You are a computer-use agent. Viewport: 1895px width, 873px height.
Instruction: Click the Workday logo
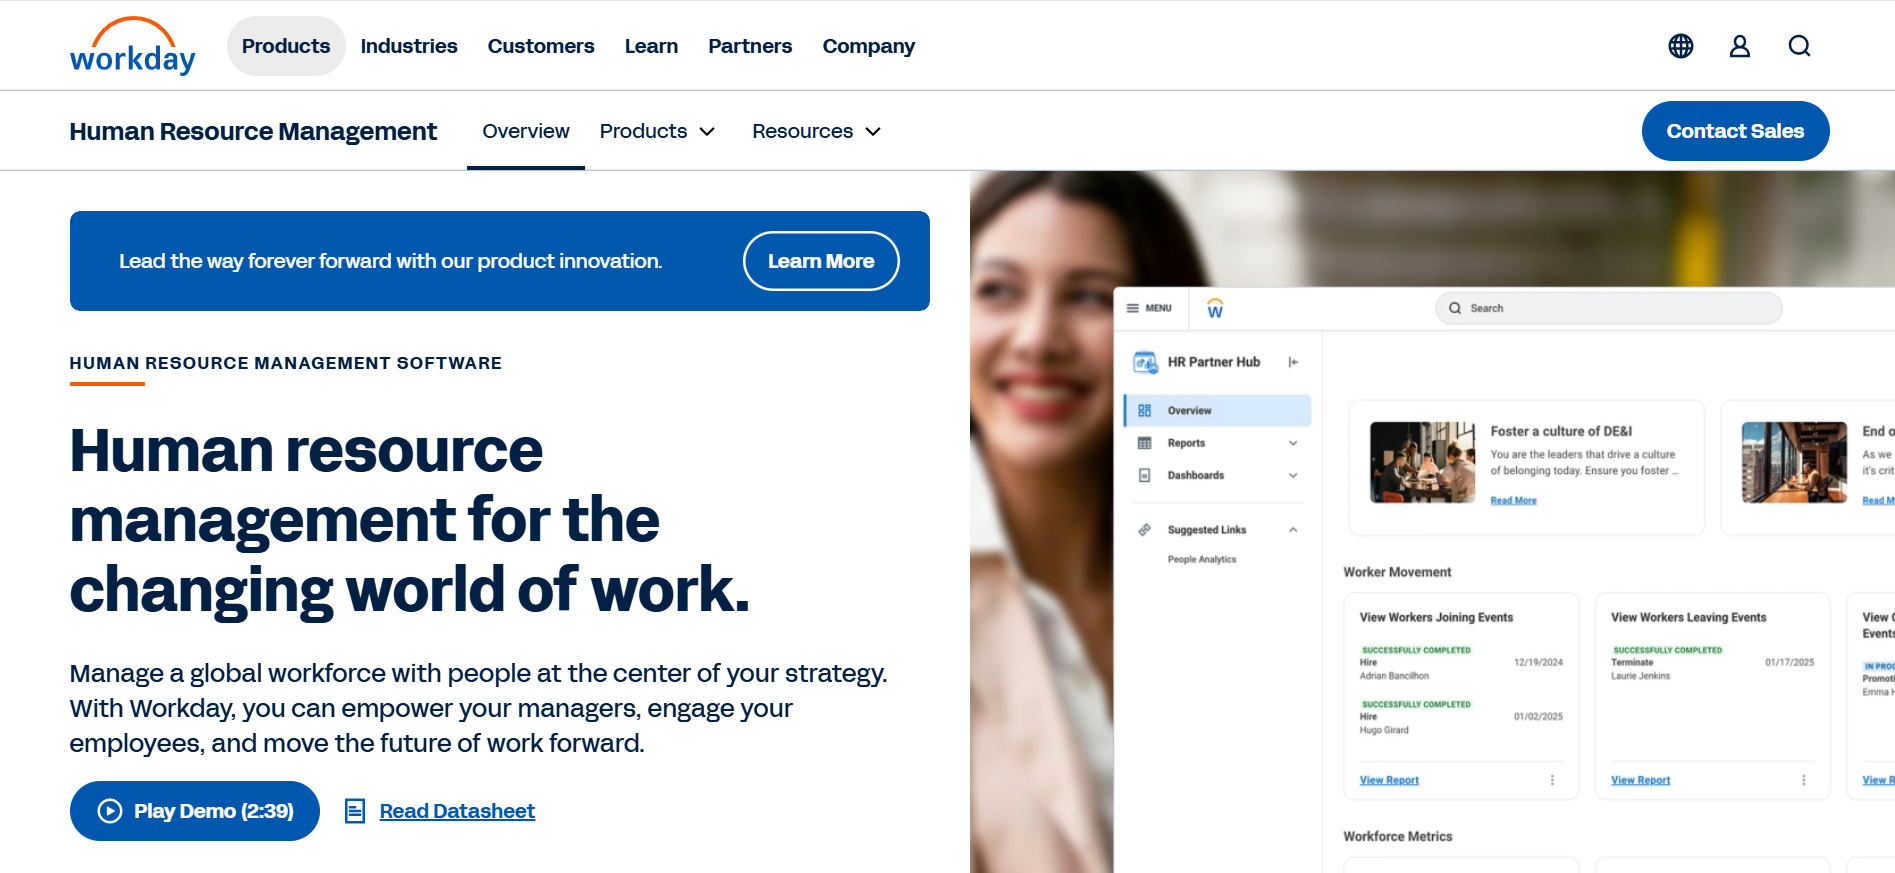click(132, 46)
